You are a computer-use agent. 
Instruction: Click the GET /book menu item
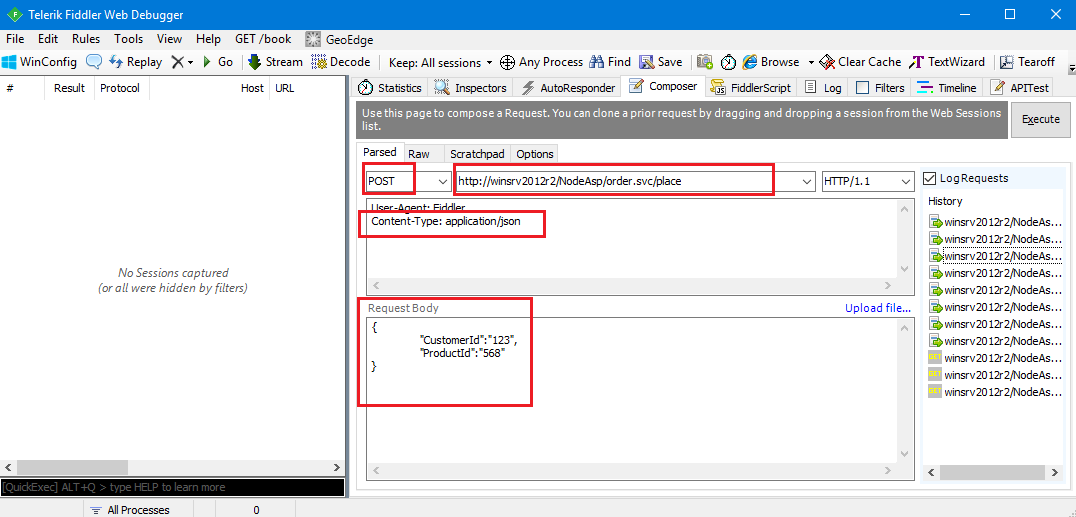tap(263, 39)
